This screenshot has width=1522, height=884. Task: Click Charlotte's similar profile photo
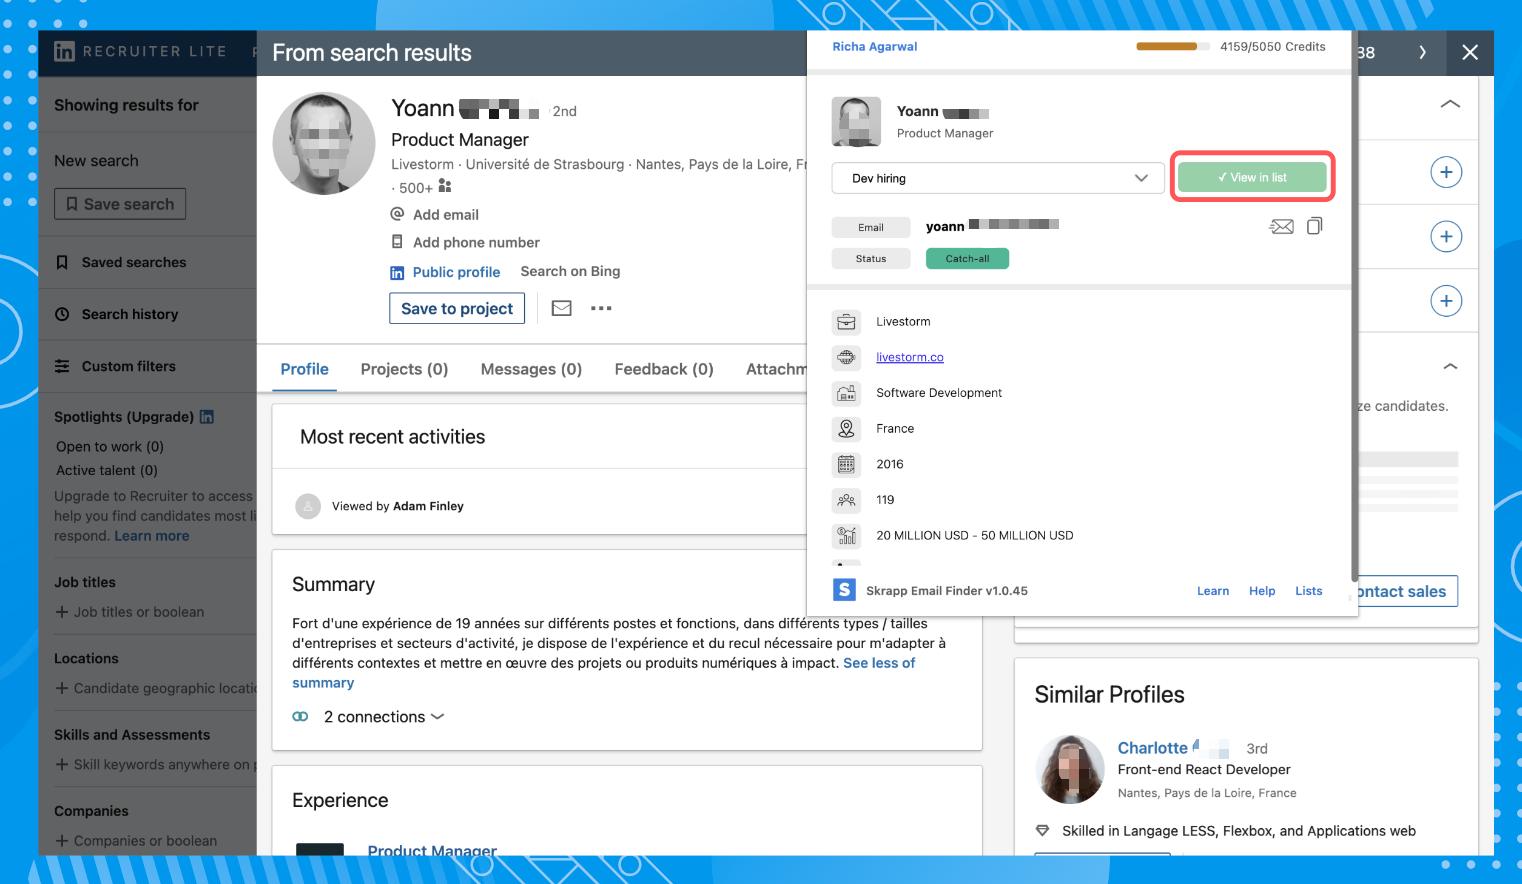(1072, 769)
